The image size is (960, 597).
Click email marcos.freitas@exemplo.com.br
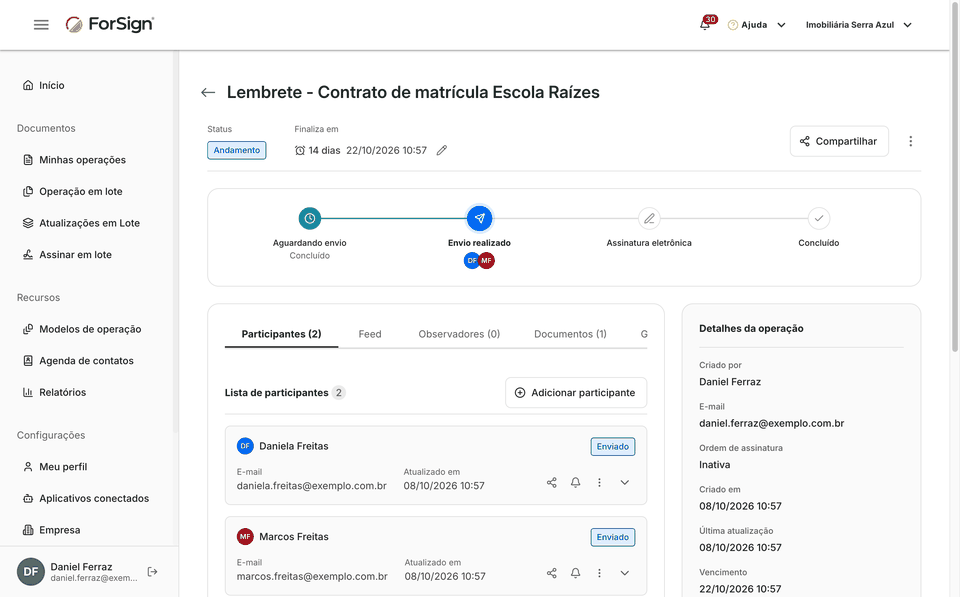tap(312, 577)
